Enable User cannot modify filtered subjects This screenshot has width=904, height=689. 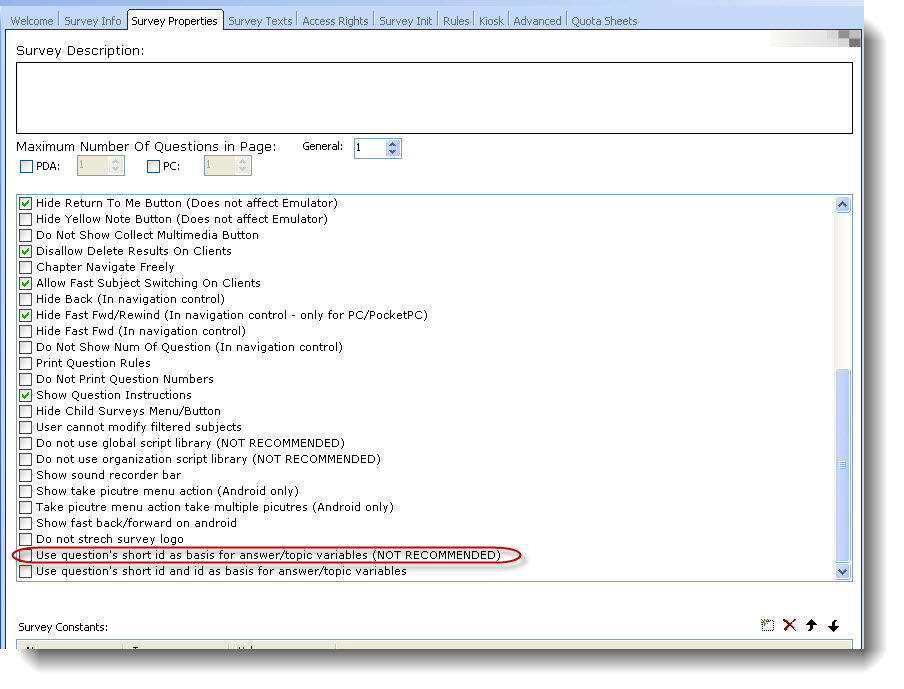point(25,427)
